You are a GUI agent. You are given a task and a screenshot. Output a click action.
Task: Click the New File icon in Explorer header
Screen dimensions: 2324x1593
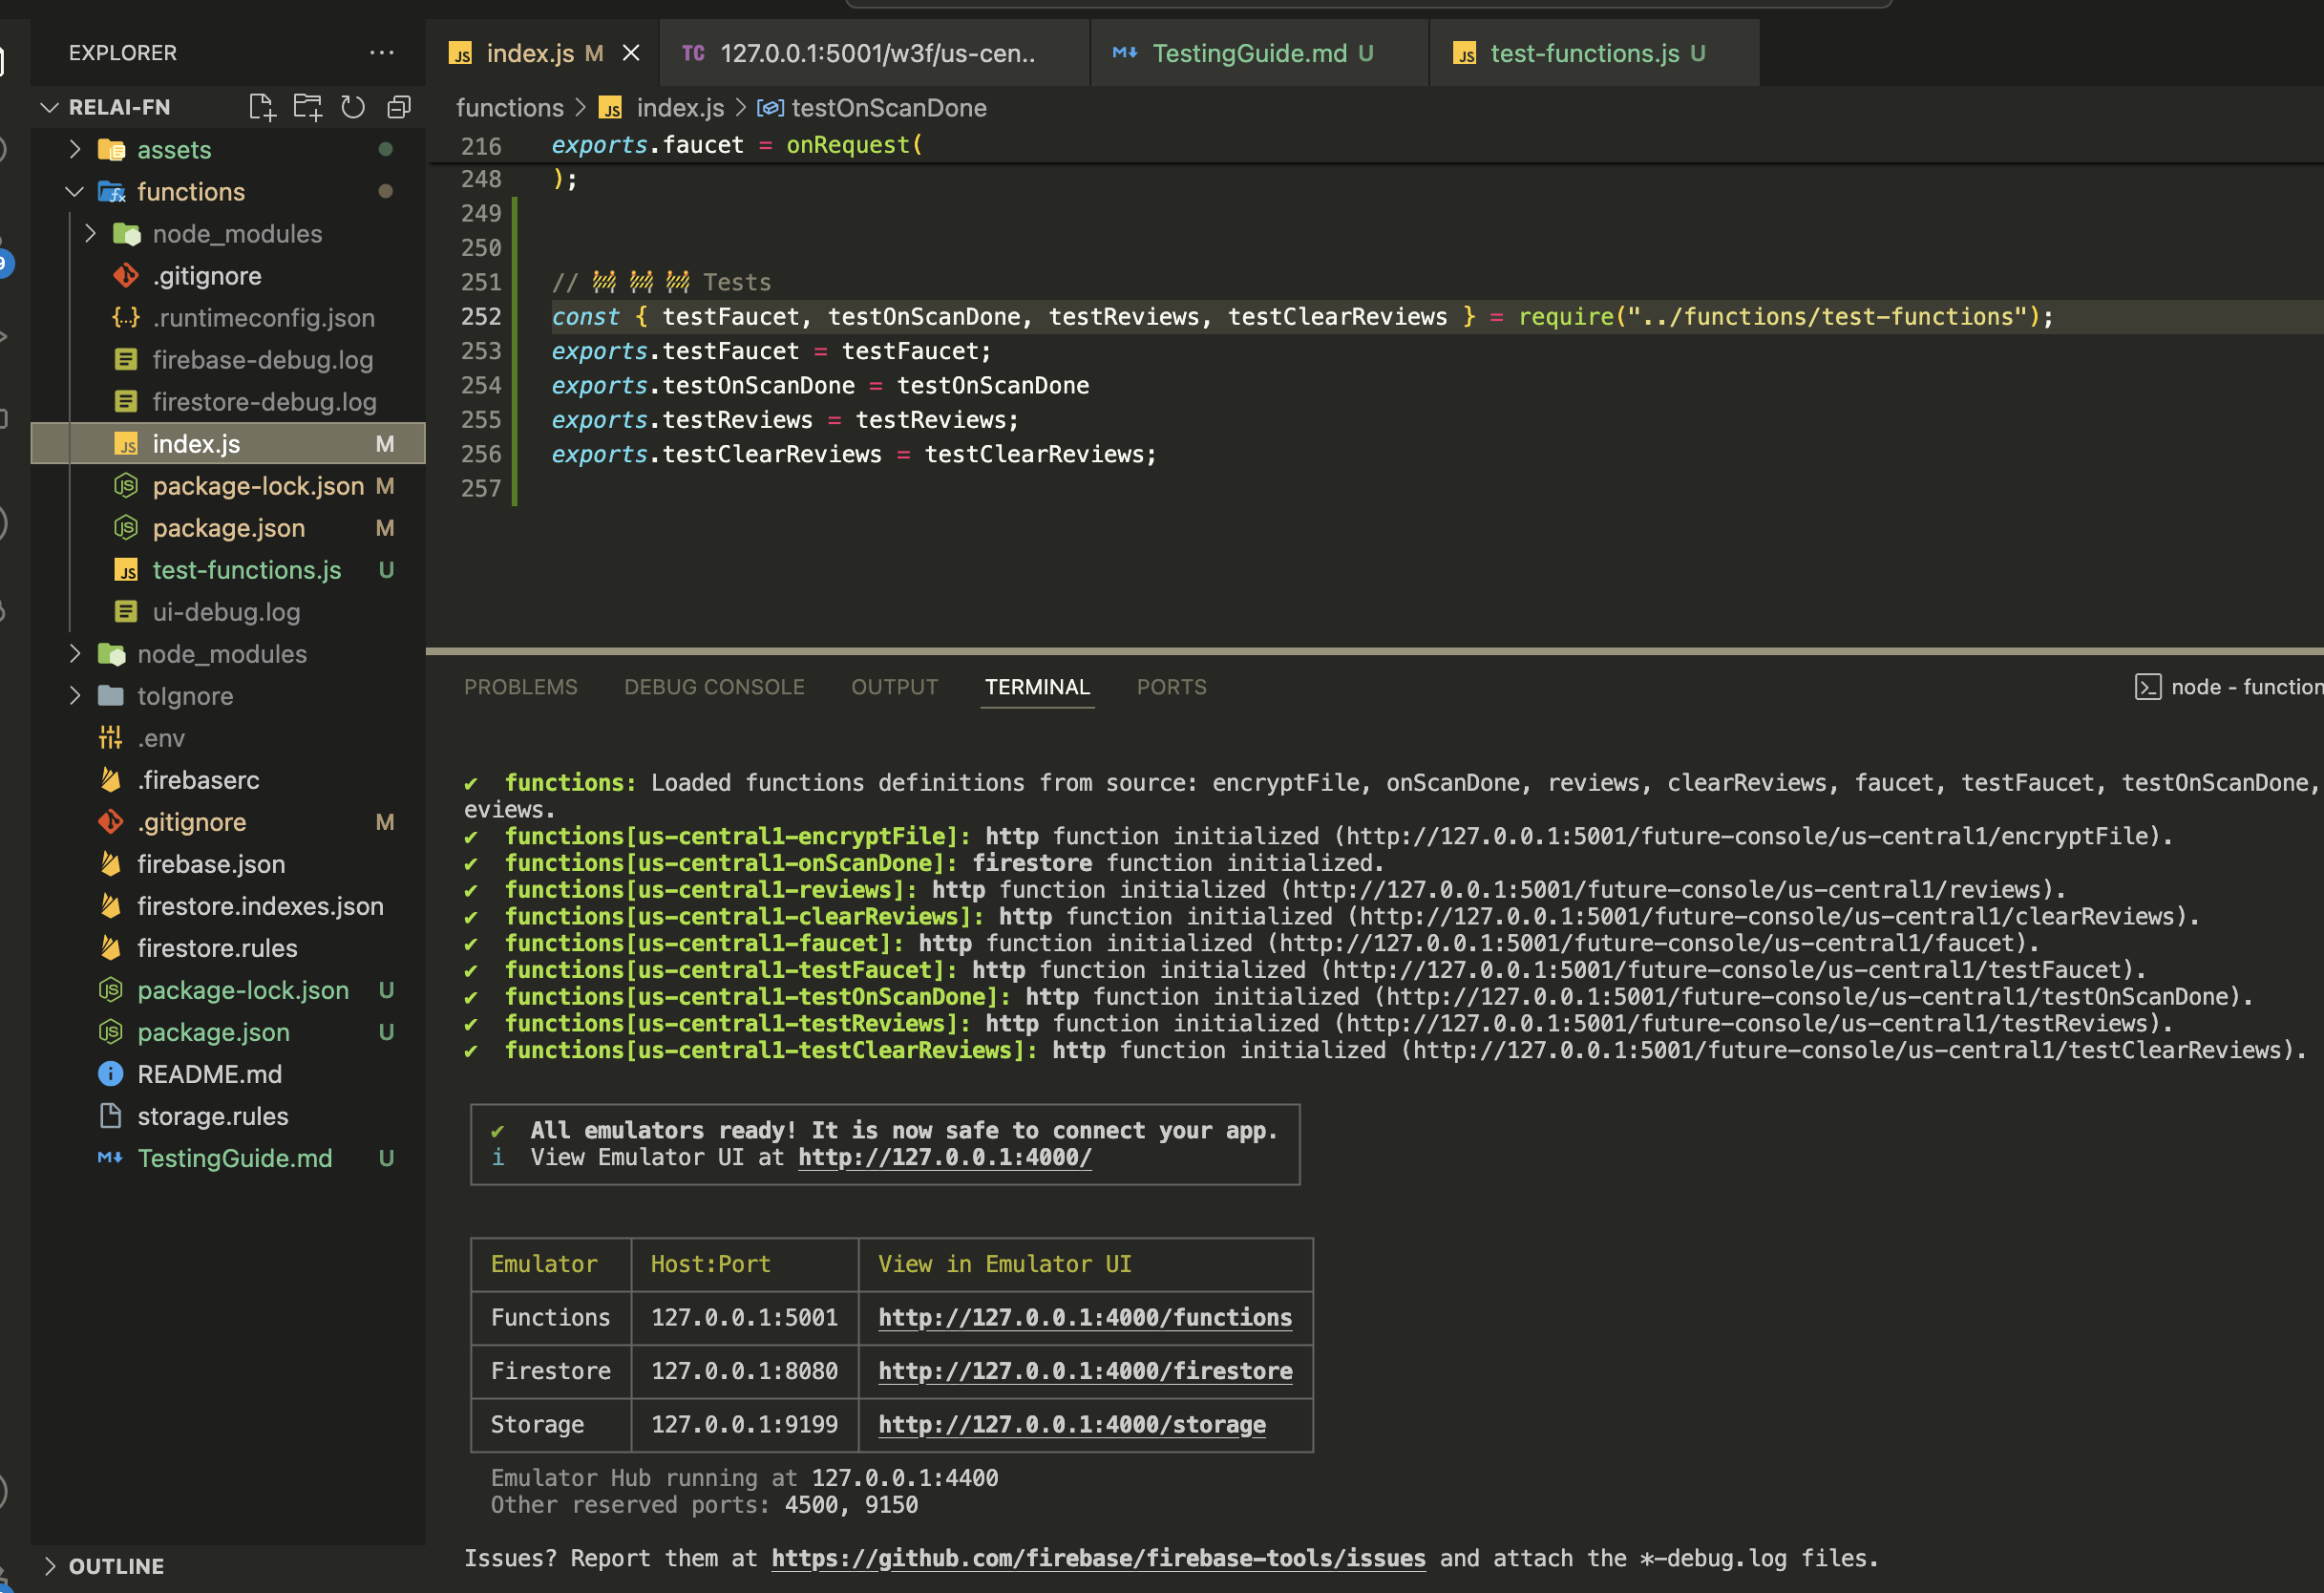[261, 107]
